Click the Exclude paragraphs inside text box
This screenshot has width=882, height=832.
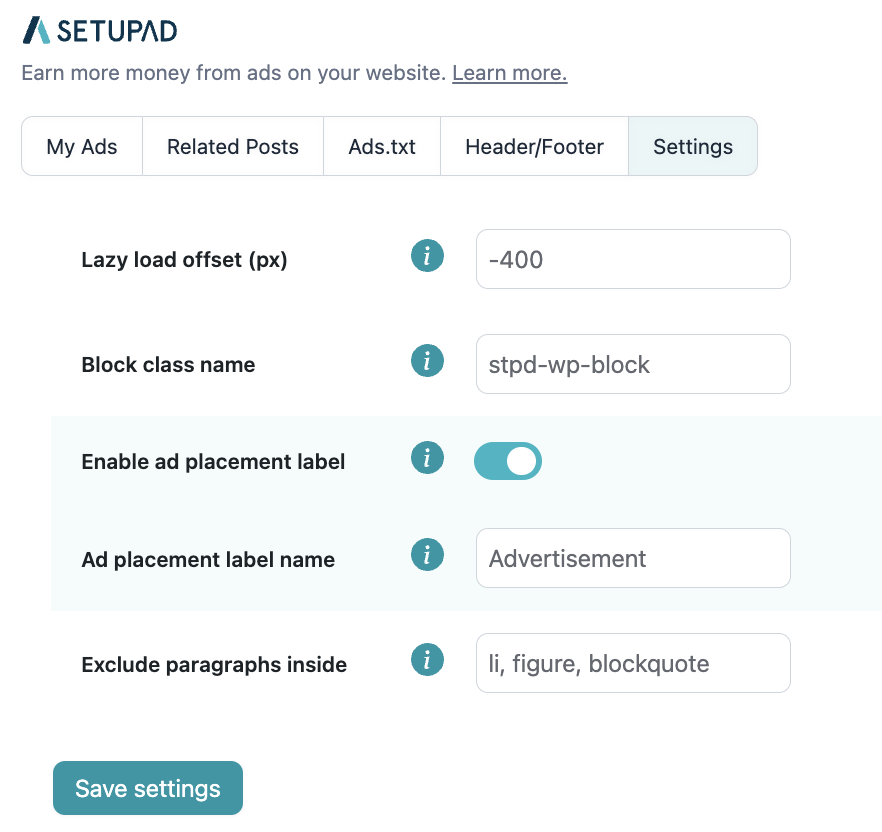pos(633,663)
